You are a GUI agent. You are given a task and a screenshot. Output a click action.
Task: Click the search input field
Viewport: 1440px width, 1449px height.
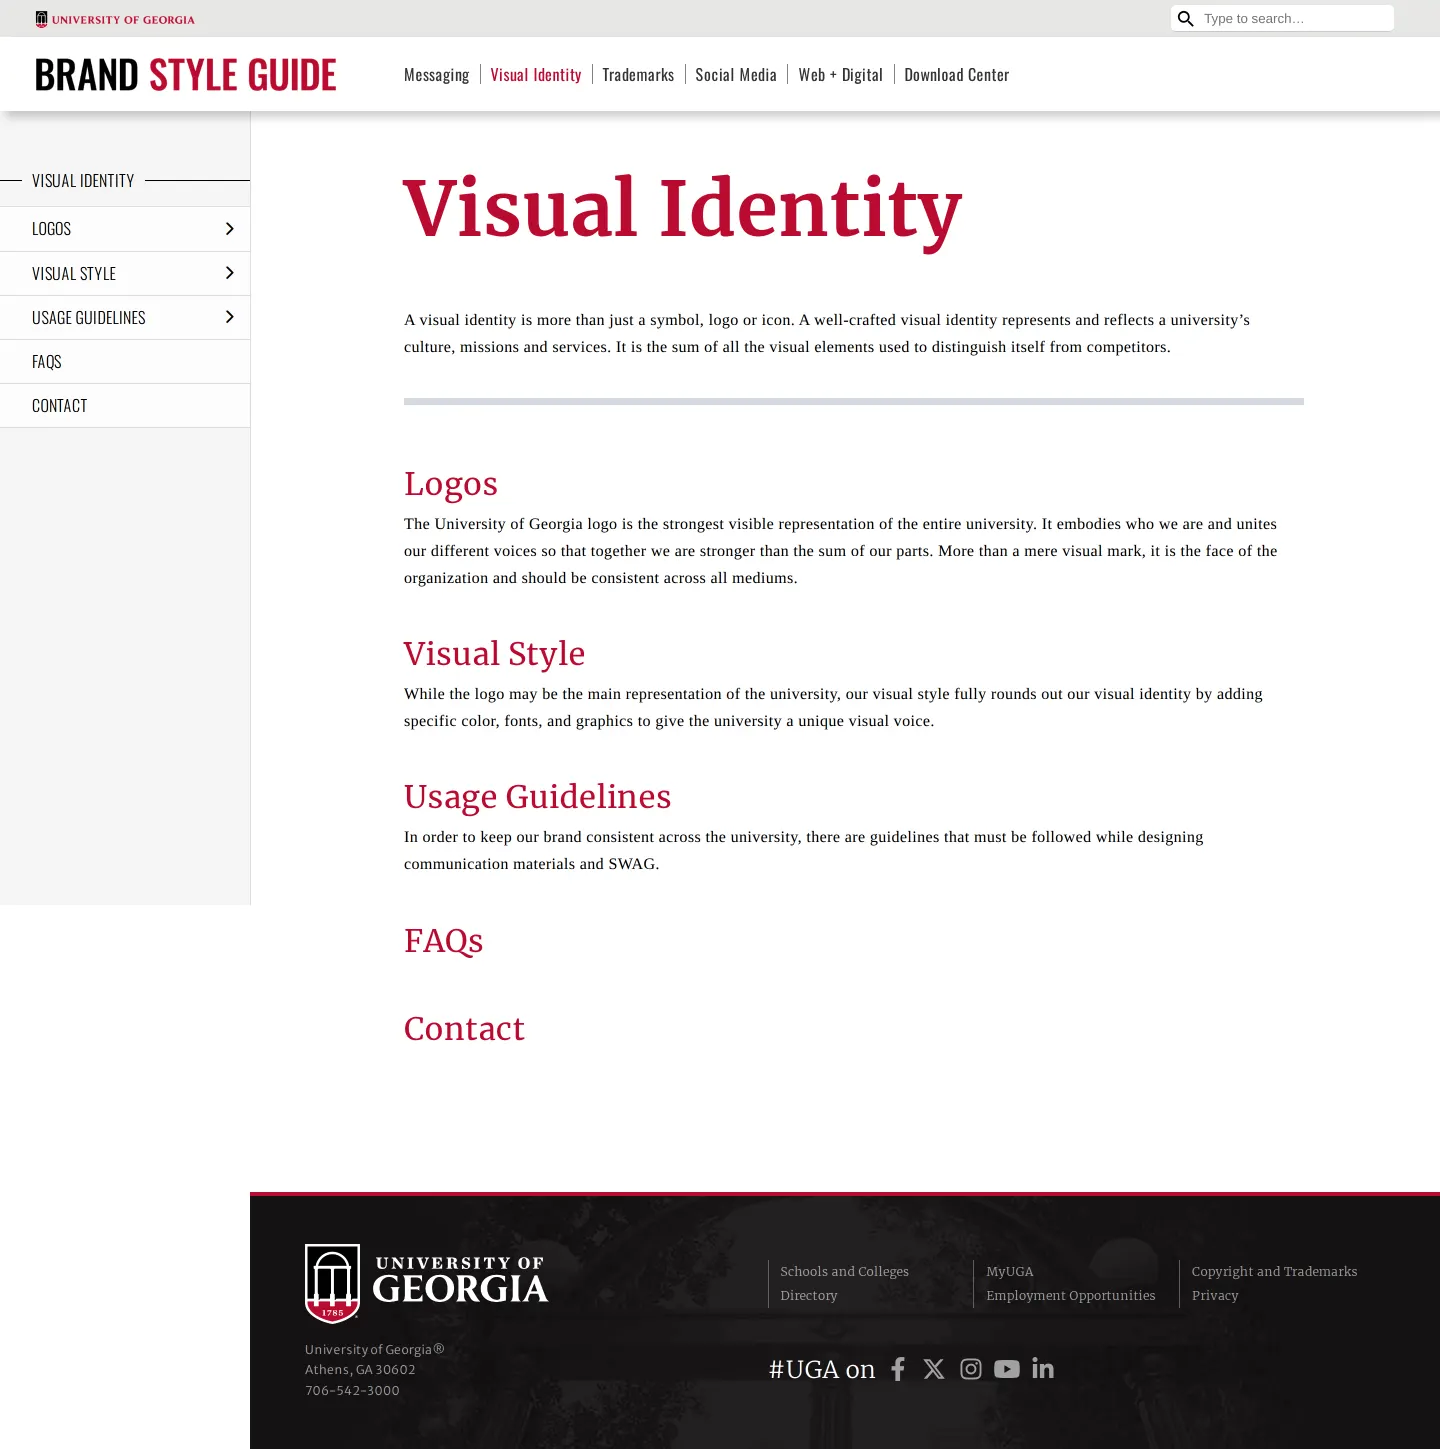(x=1294, y=19)
